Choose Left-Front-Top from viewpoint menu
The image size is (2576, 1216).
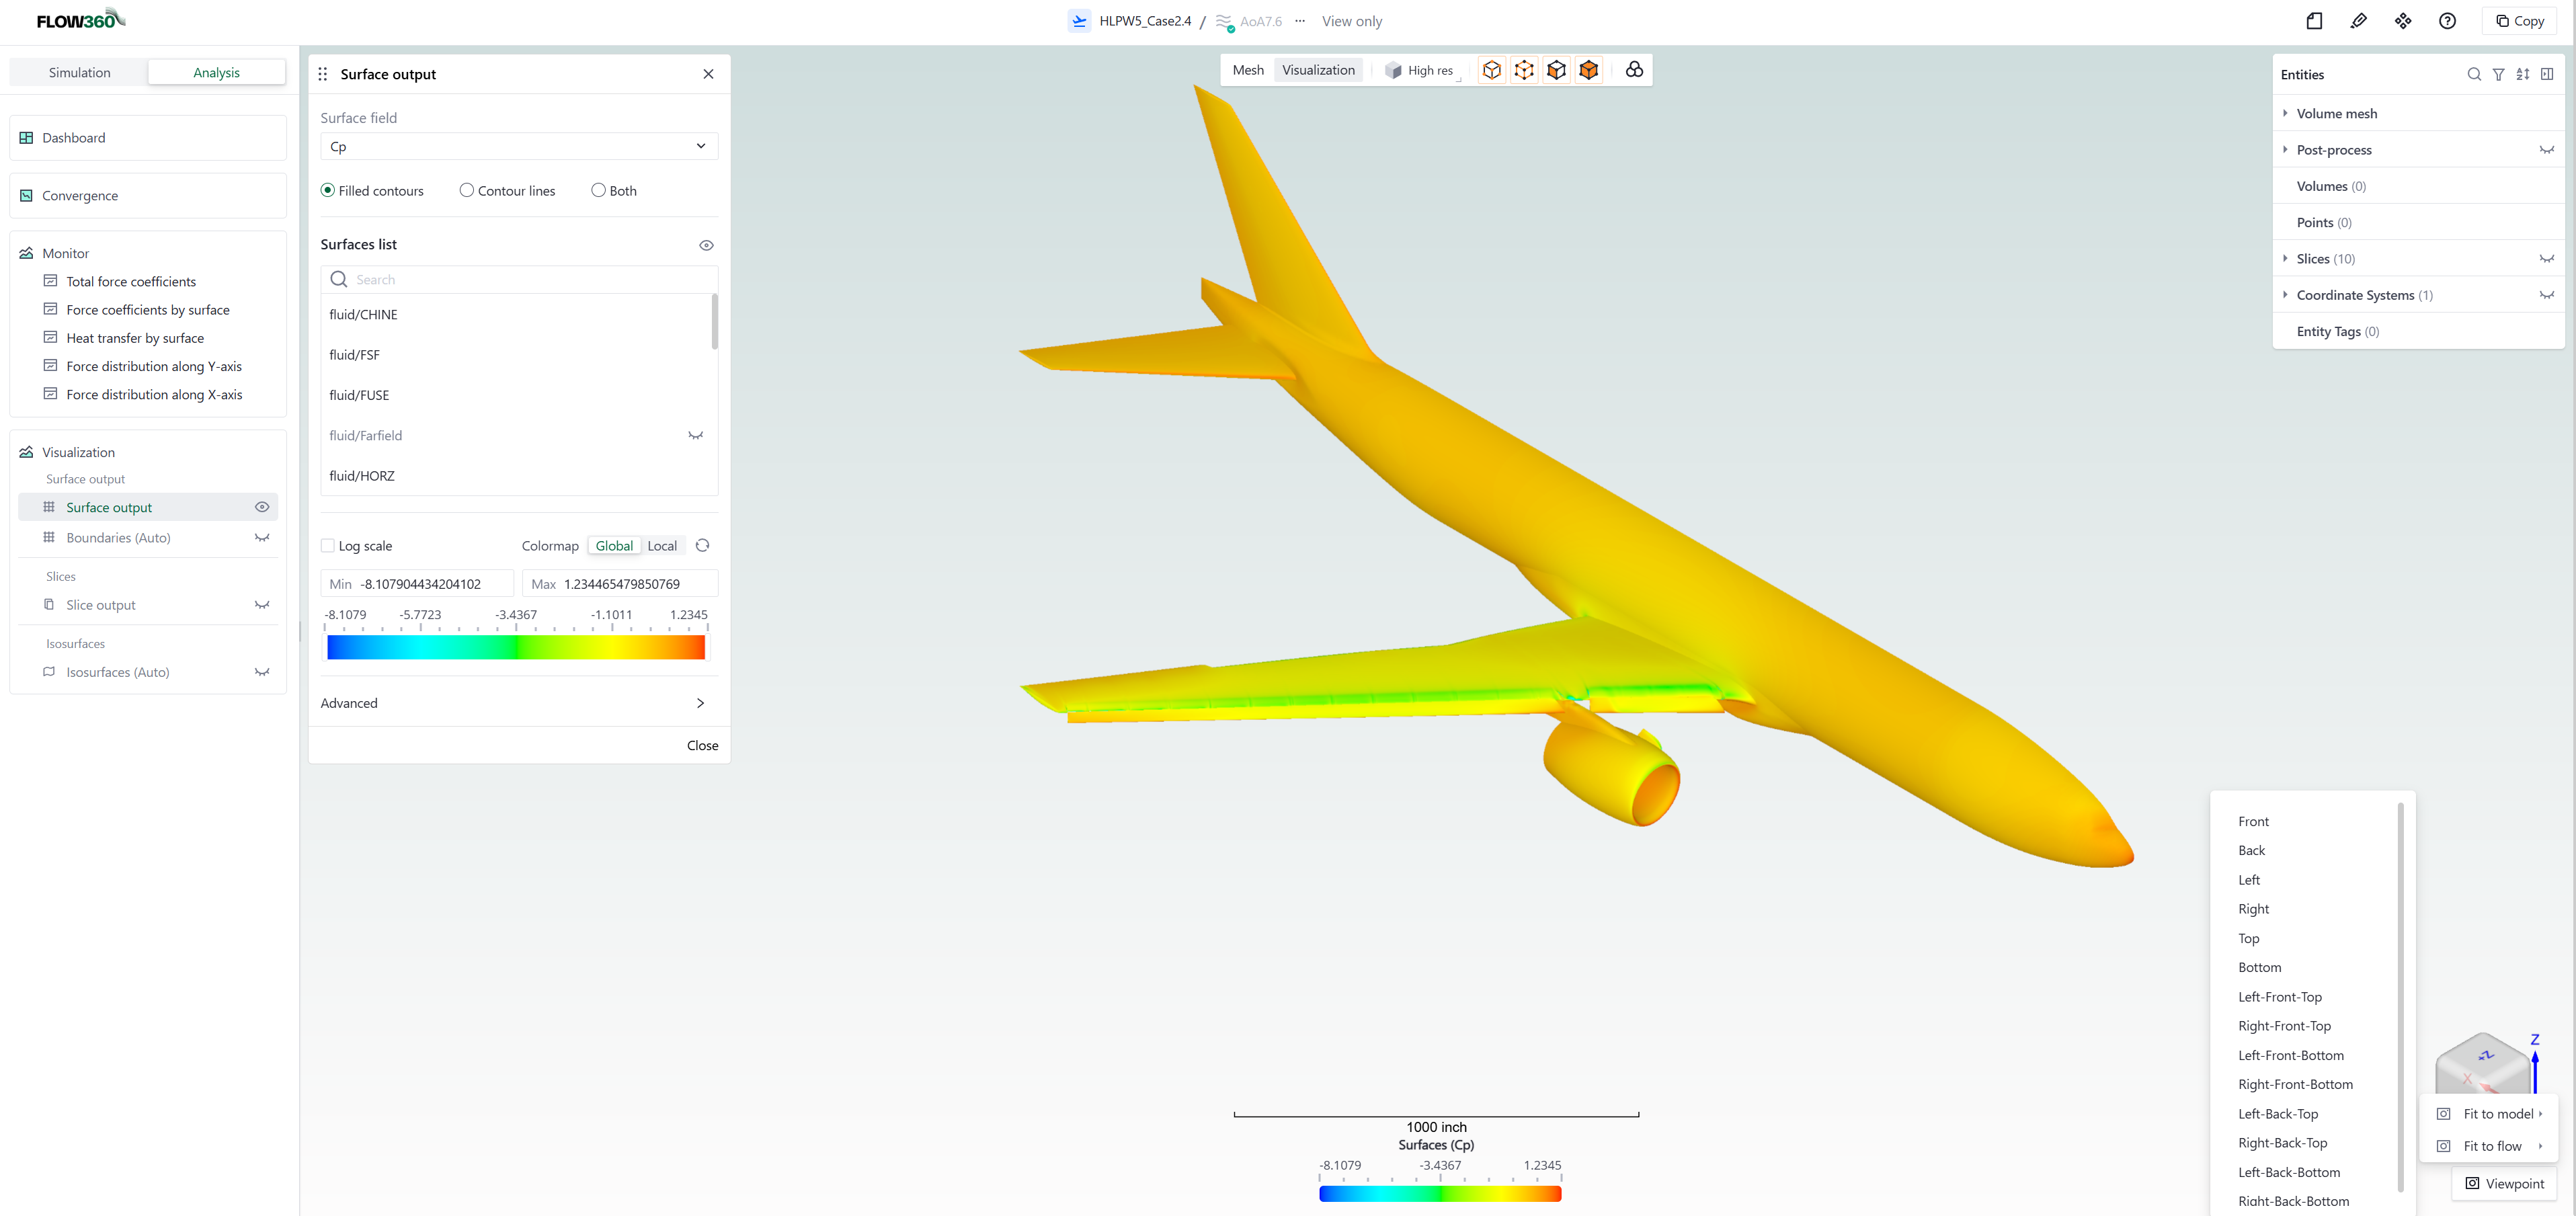2280,997
